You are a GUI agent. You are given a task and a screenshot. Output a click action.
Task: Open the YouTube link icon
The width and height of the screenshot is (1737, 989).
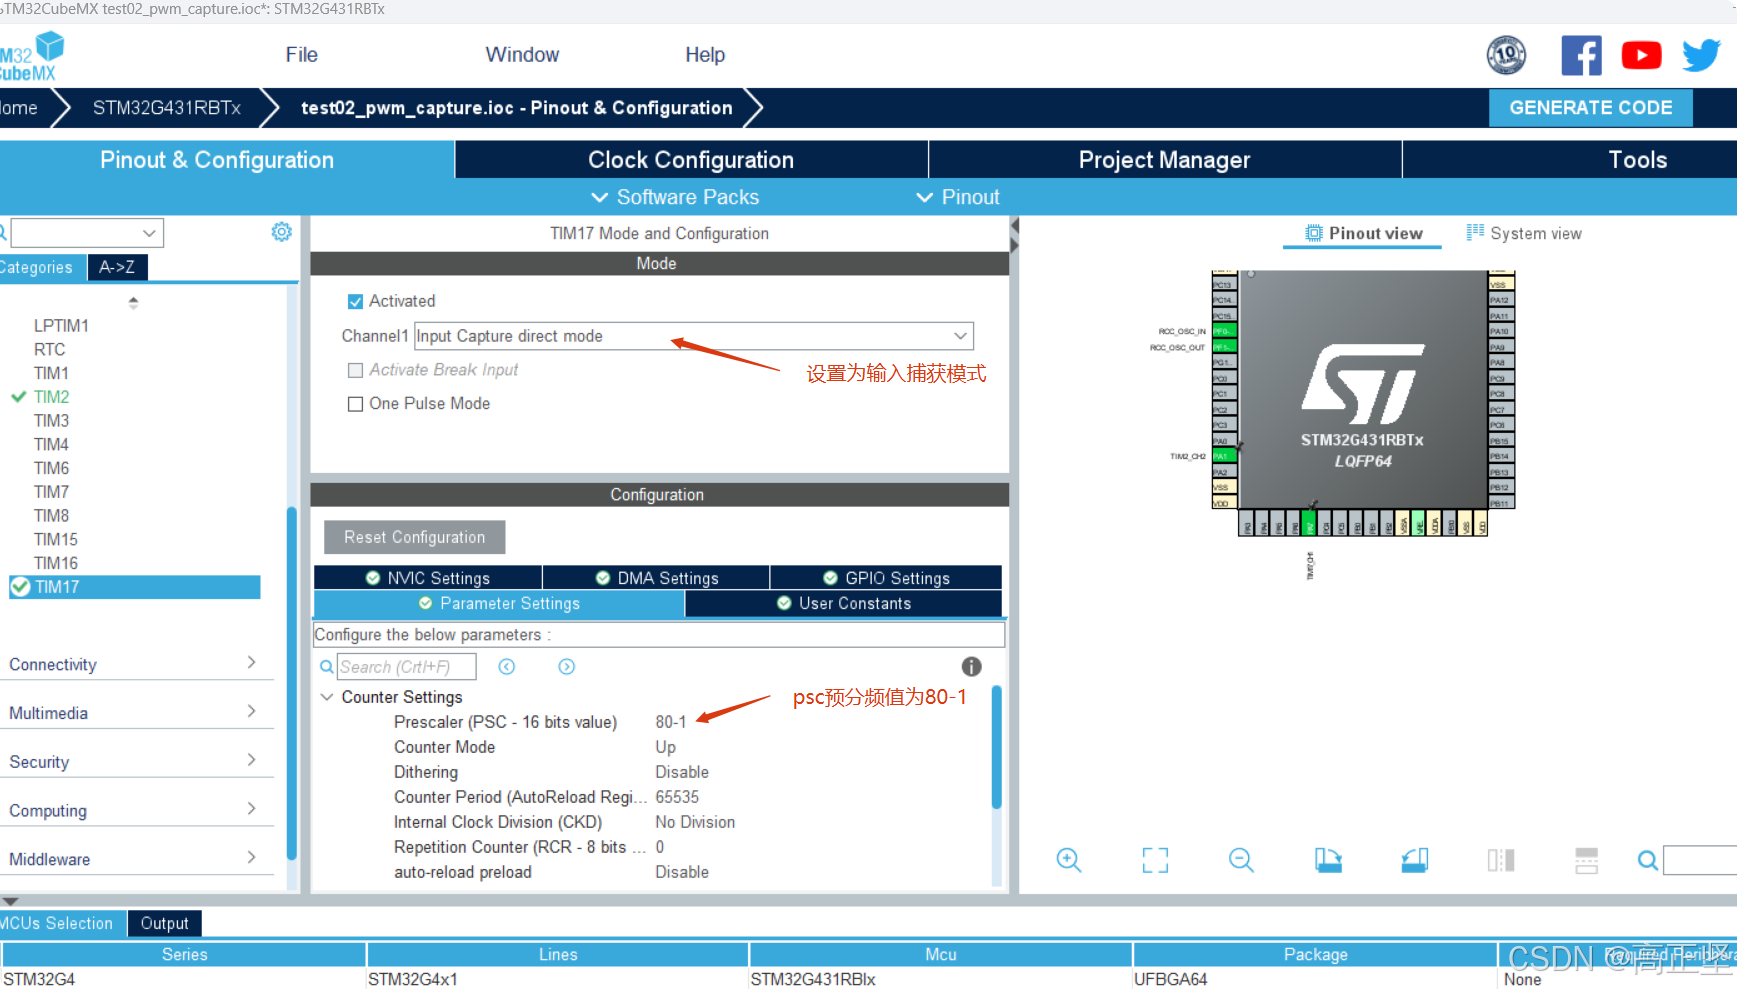pos(1641,55)
